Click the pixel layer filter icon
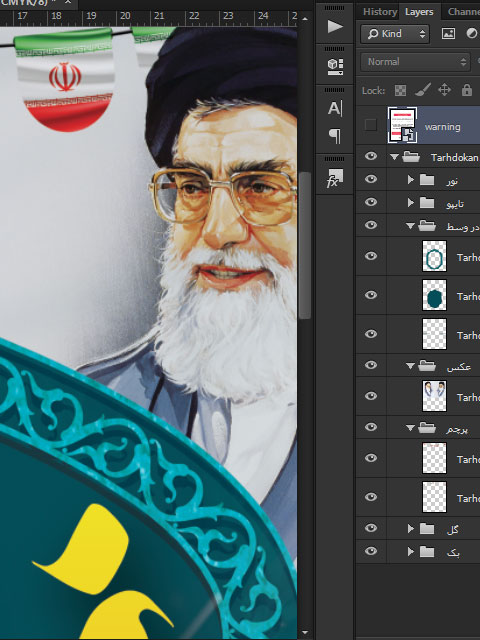480x640 pixels. pyautogui.click(x=448, y=33)
